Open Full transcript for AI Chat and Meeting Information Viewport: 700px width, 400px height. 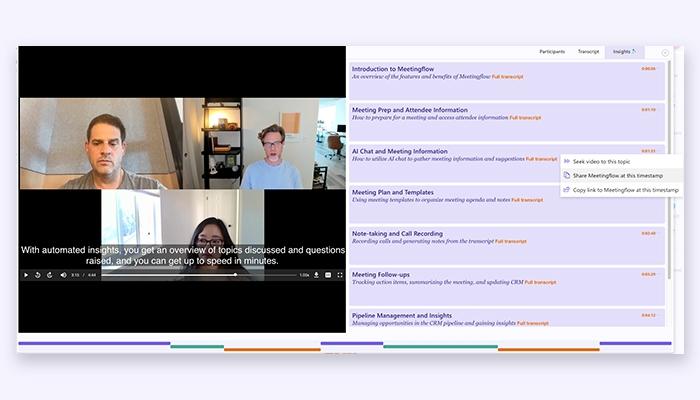tap(541, 159)
